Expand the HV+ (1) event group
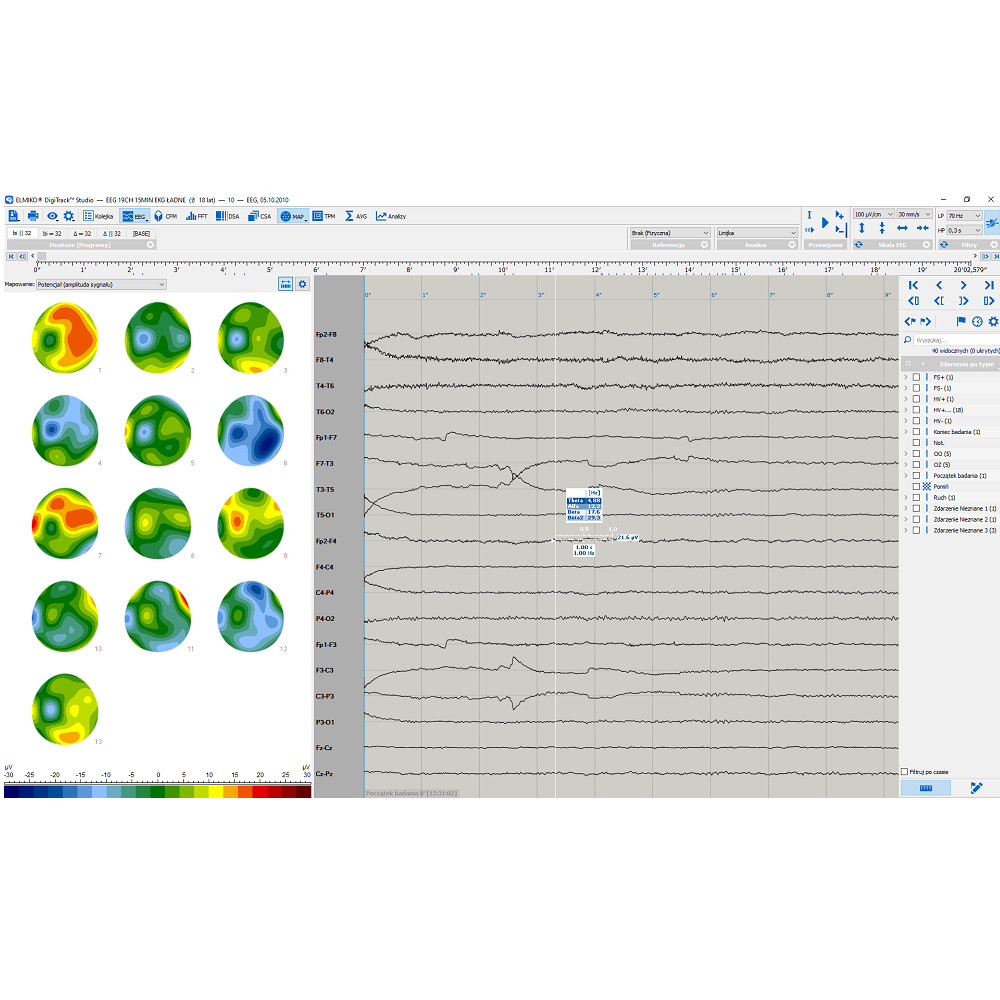Image resolution: width=1000 pixels, height=1000 pixels. [x=906, y=399]
